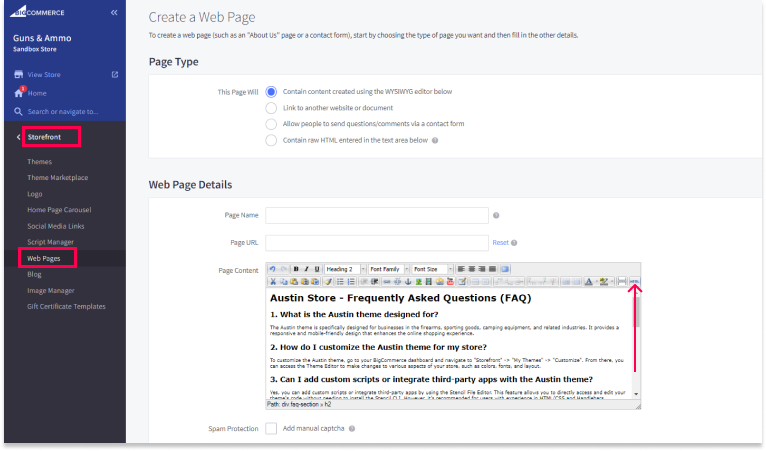Select Contain raw HTML page type

[271, 140]
